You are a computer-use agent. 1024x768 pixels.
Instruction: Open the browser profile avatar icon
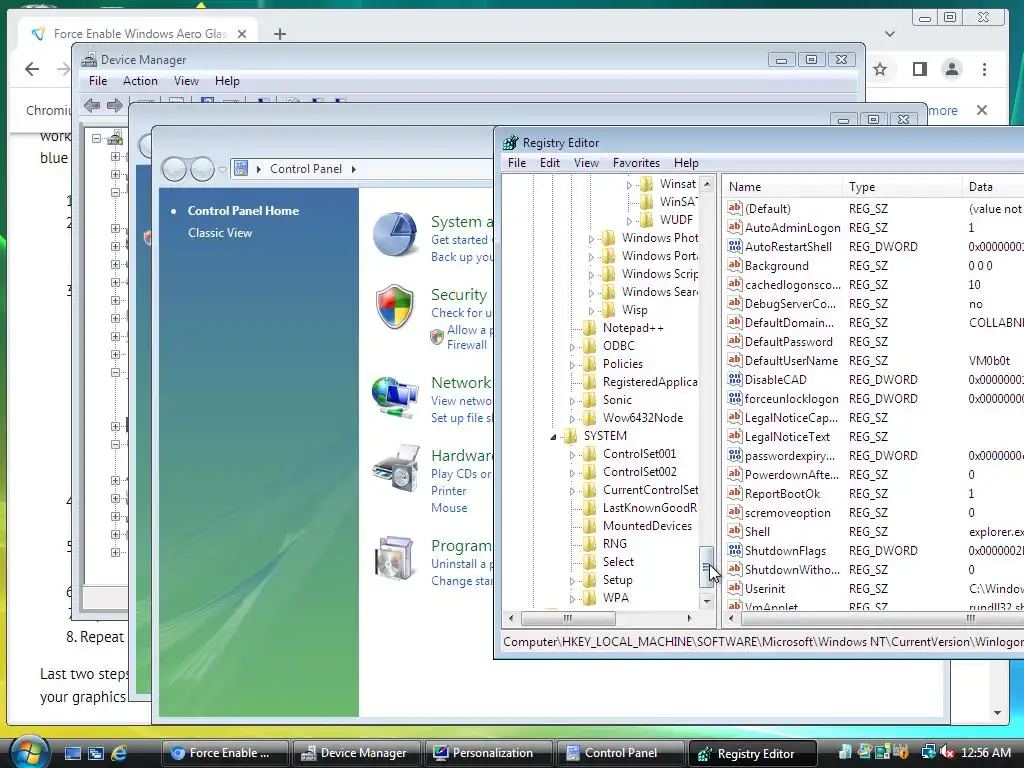(x=952, y=69)
